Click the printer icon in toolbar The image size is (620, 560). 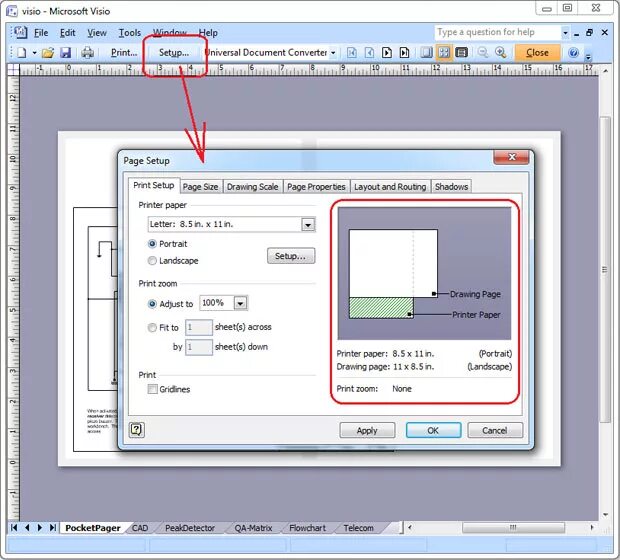pyautogui.click(x=87, y=53)
